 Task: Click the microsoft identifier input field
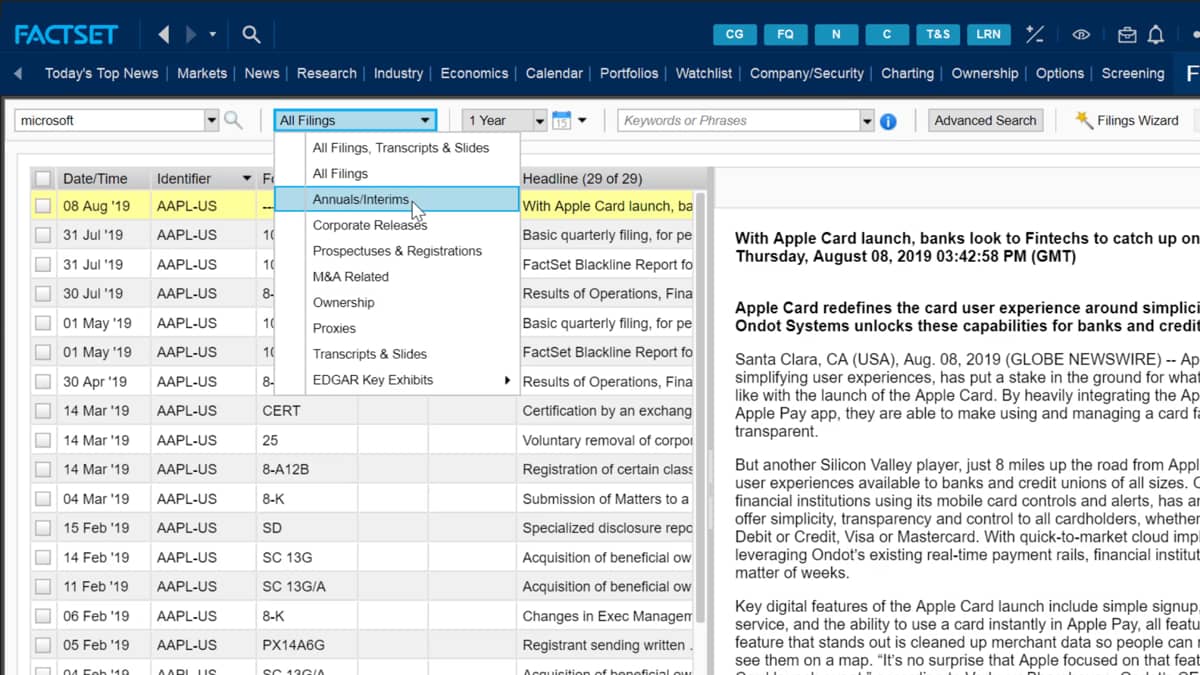click(109, 120)
